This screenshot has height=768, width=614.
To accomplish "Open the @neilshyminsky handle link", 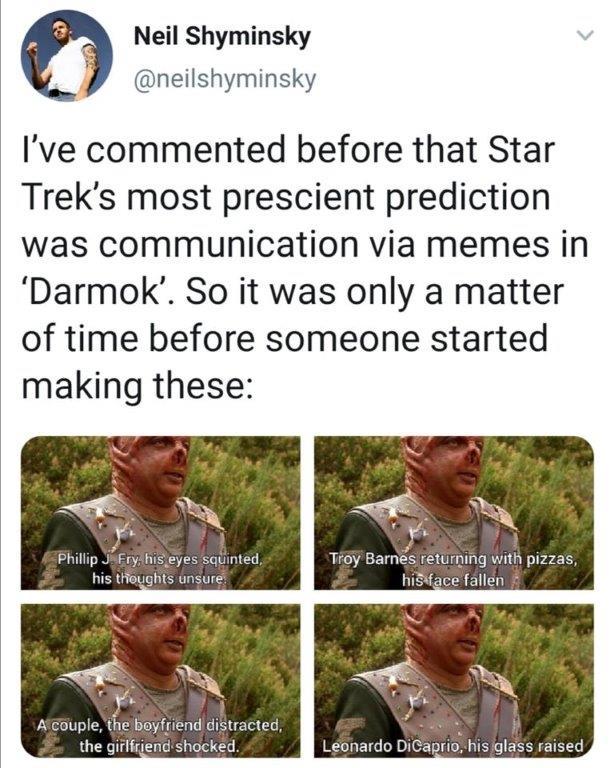I will 225,79.
